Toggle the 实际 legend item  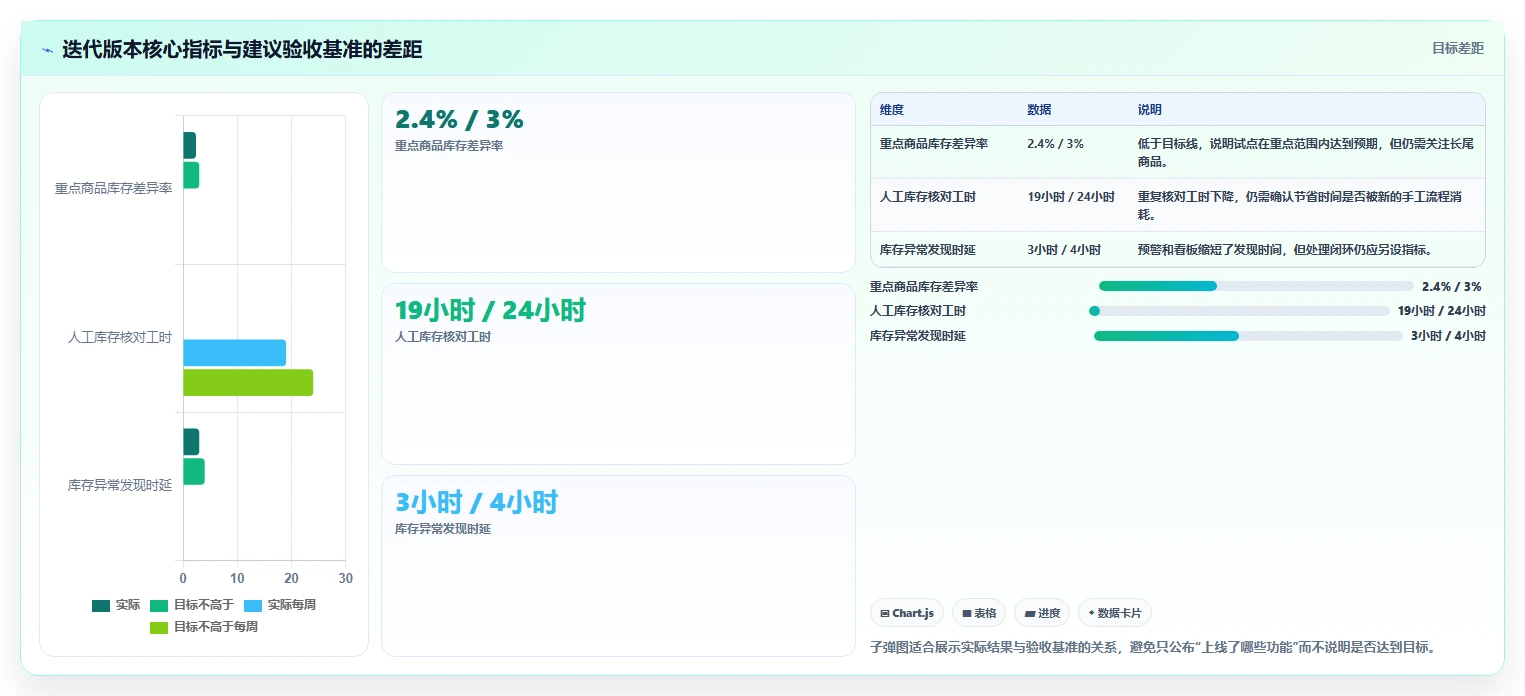116,605
